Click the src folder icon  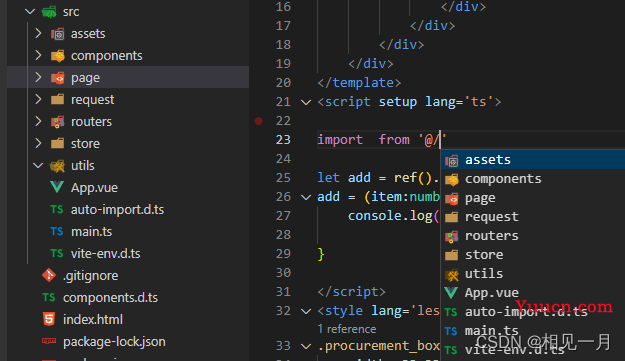(49, 12)
